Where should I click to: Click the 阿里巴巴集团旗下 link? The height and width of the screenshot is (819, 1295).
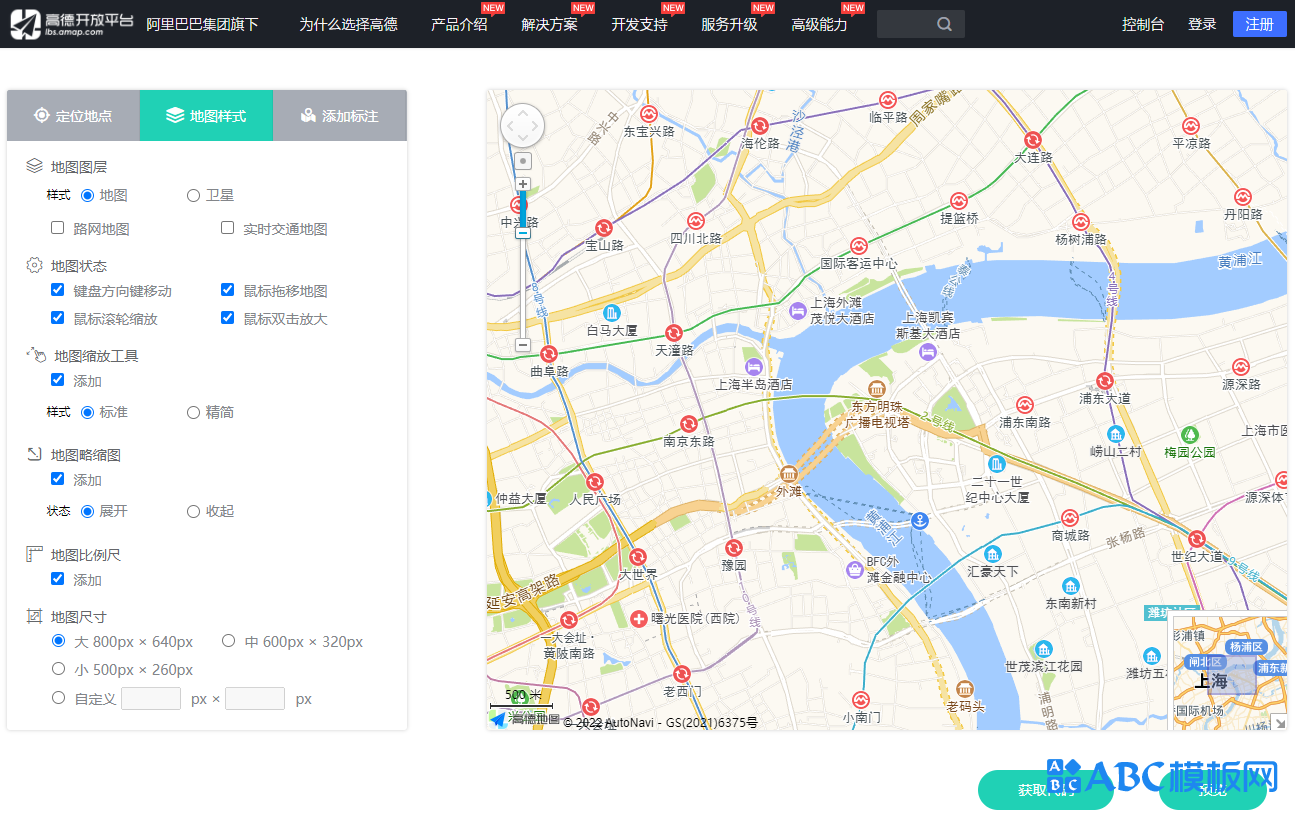point(202,24)
